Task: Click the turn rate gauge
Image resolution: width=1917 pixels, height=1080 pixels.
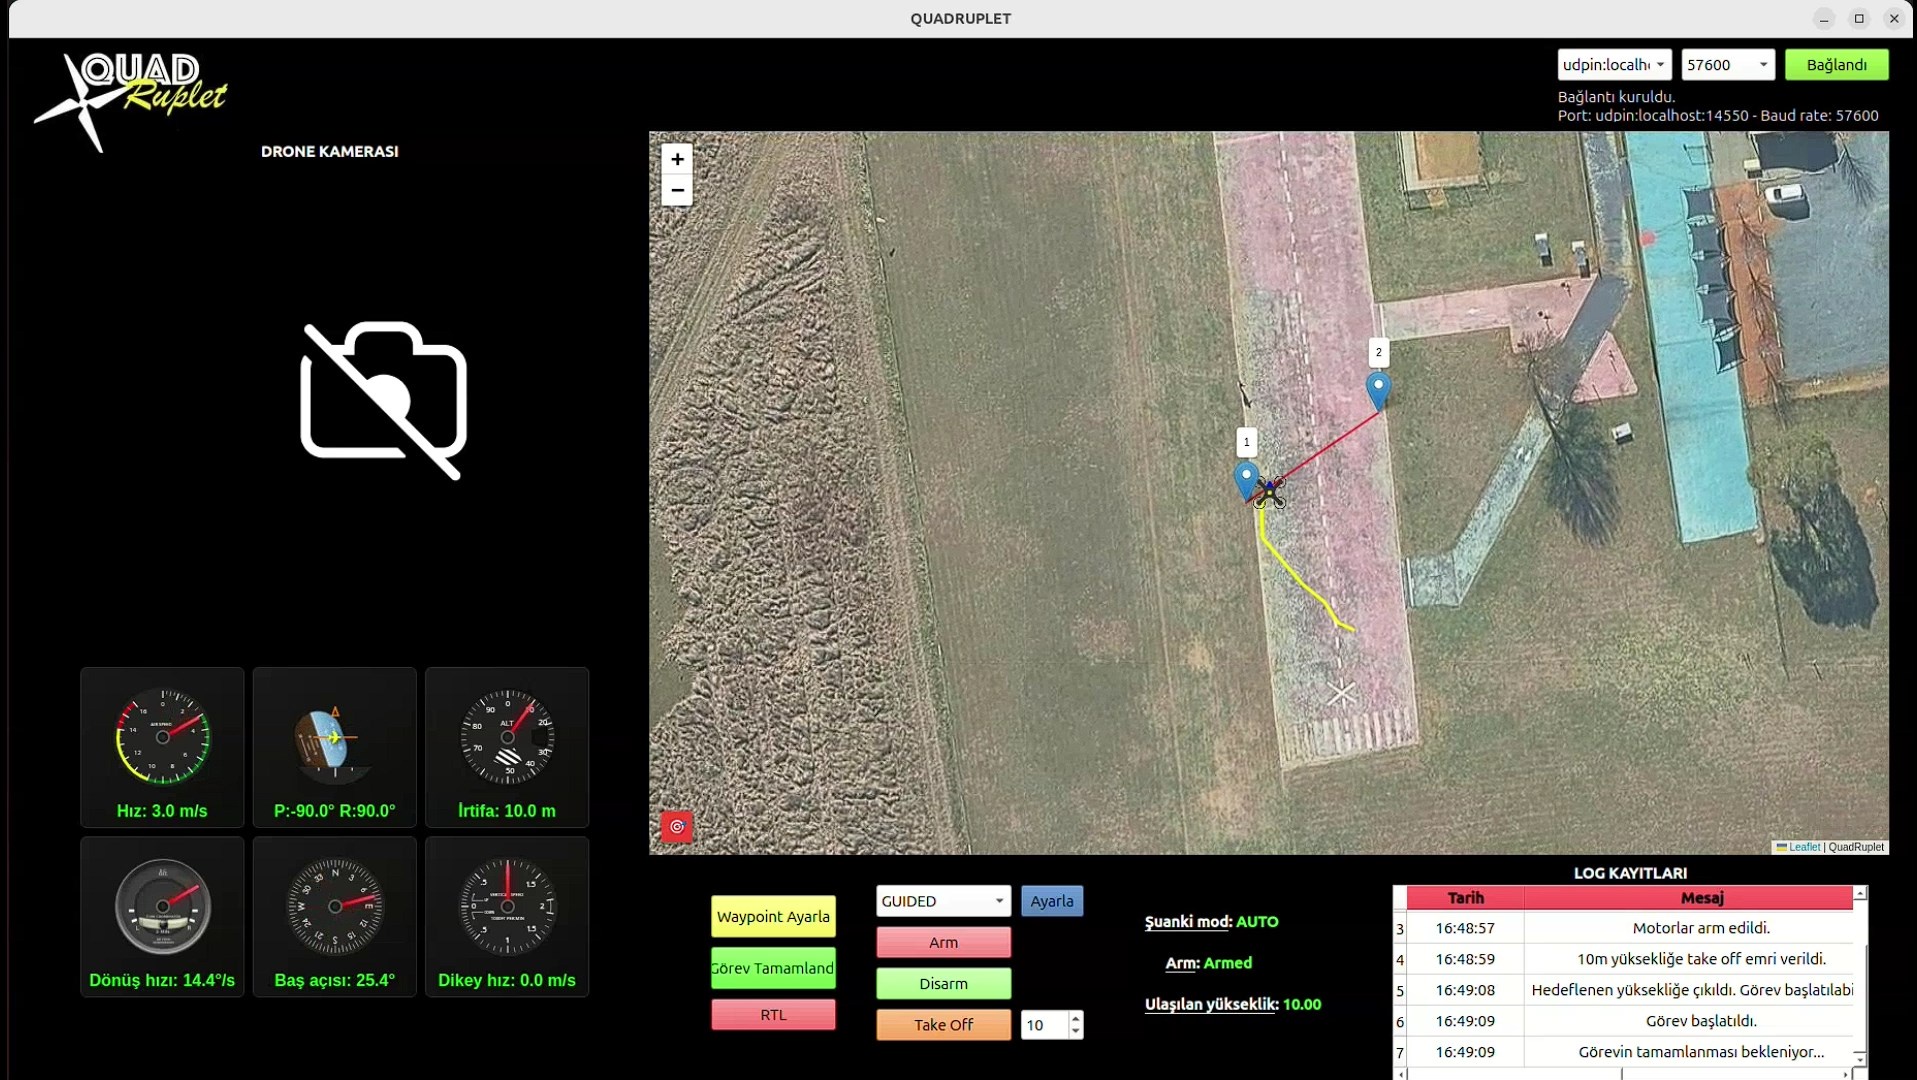Action: [x=162, y=906]
